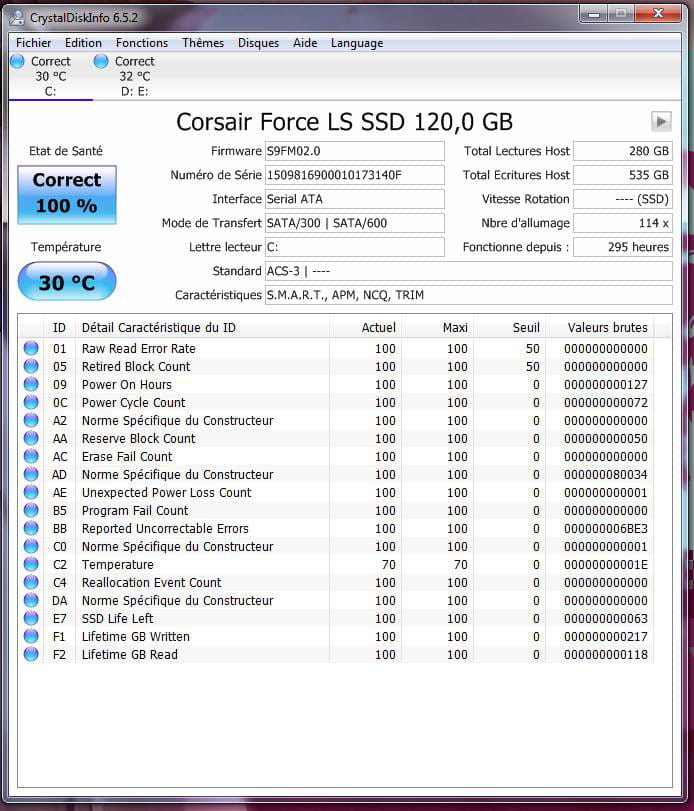The image size is (694, 811).
Task: Select raw value 00000000001E
Action: pos(606,564)
